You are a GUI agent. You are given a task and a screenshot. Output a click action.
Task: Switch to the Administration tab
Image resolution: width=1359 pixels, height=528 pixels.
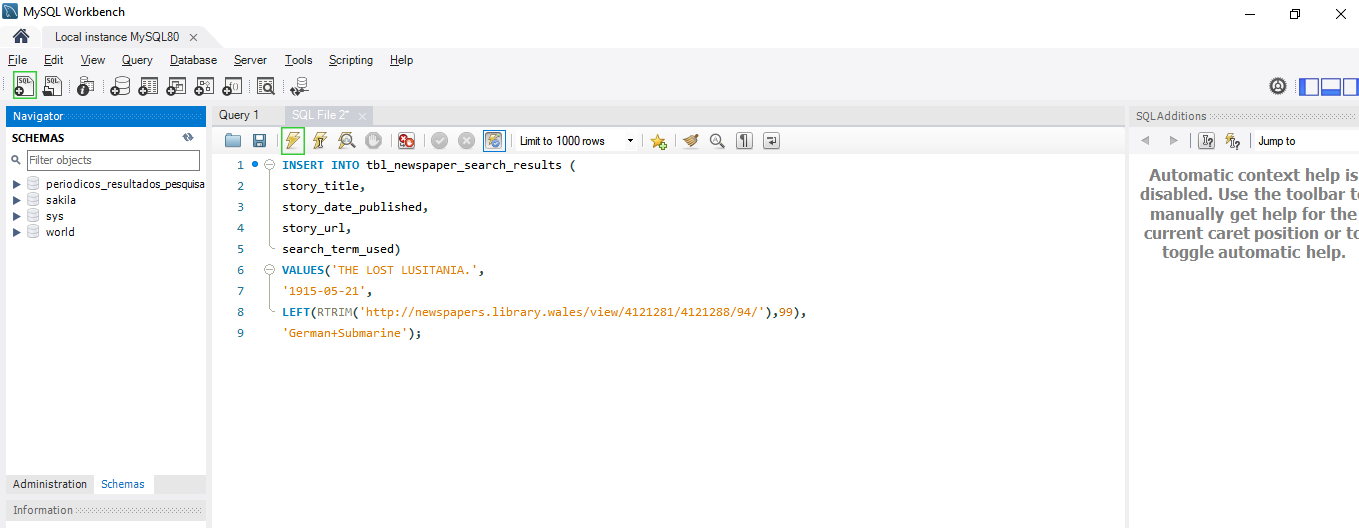[50, 484]
